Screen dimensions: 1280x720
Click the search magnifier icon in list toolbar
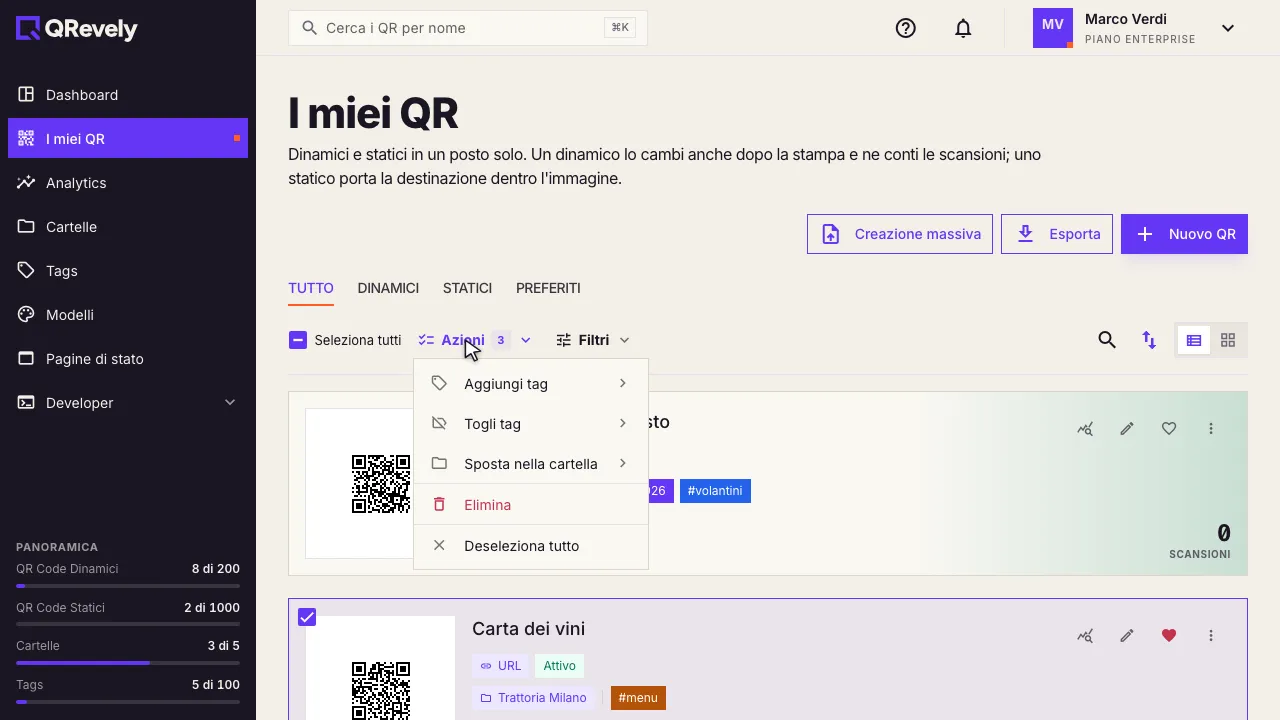tap(1107, 340)
